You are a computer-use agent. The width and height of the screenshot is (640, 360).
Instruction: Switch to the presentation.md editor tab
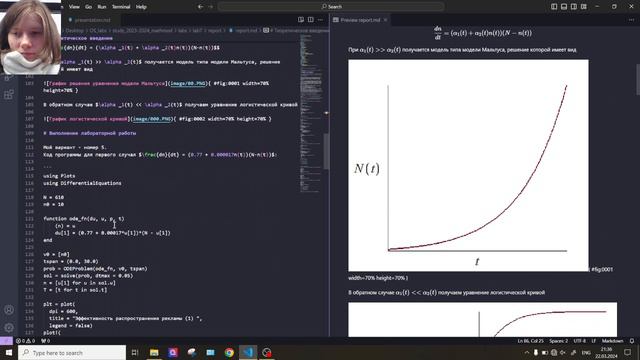point(92,20)
